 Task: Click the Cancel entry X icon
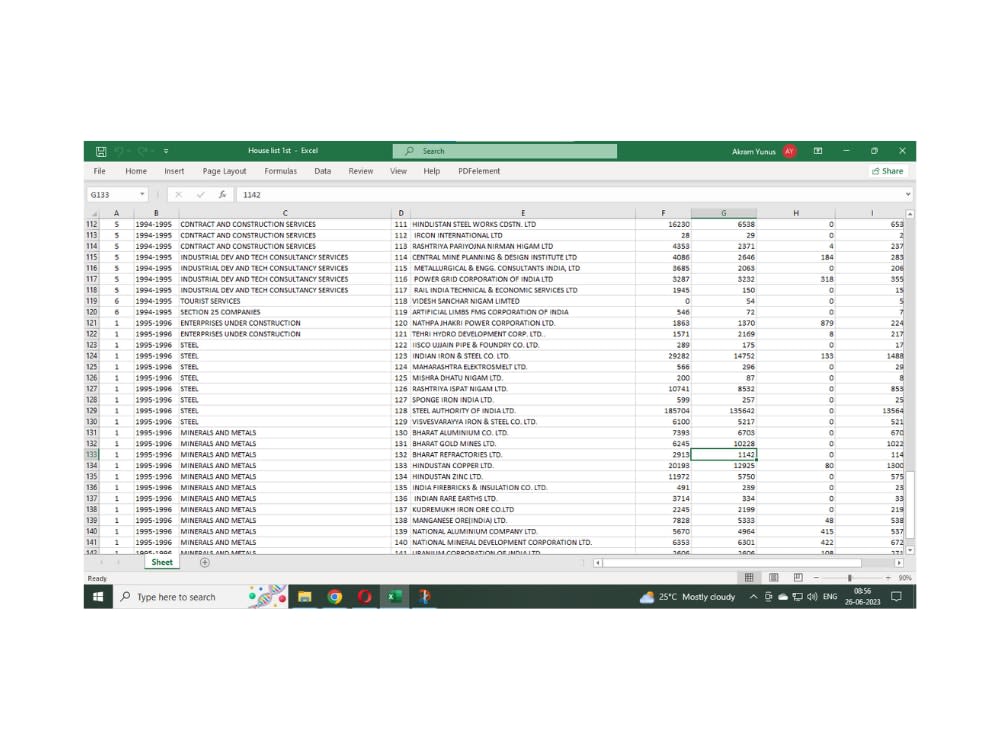pos(179,195)
